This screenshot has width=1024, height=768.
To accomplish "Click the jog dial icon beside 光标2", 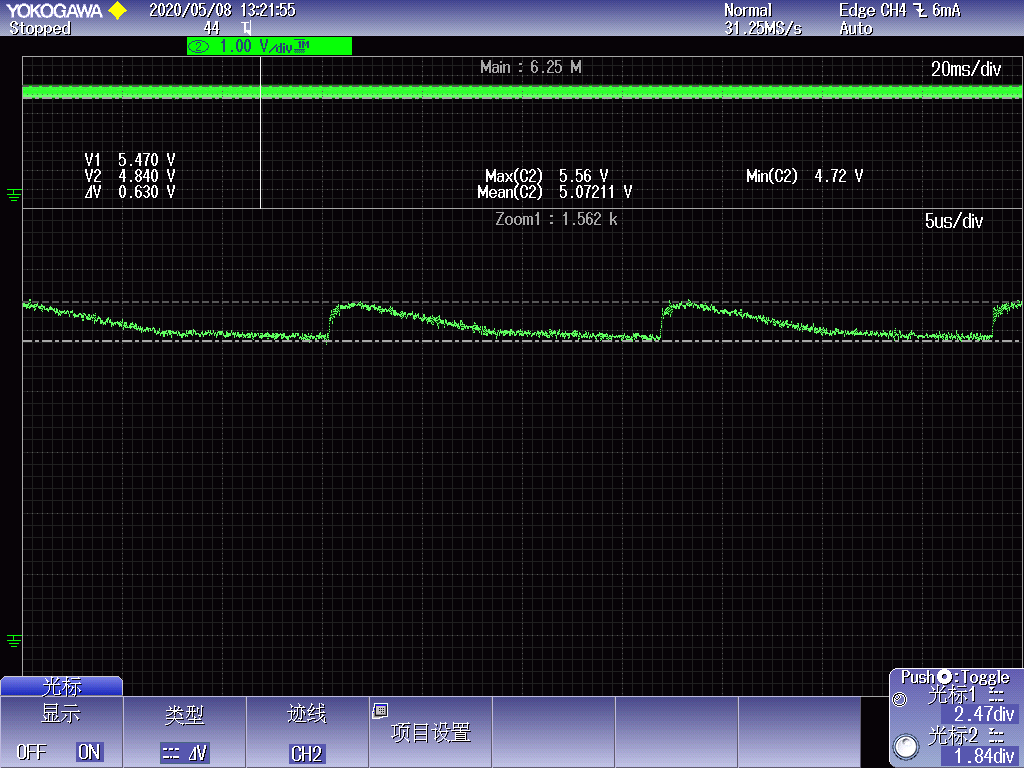I will (906, 746).
